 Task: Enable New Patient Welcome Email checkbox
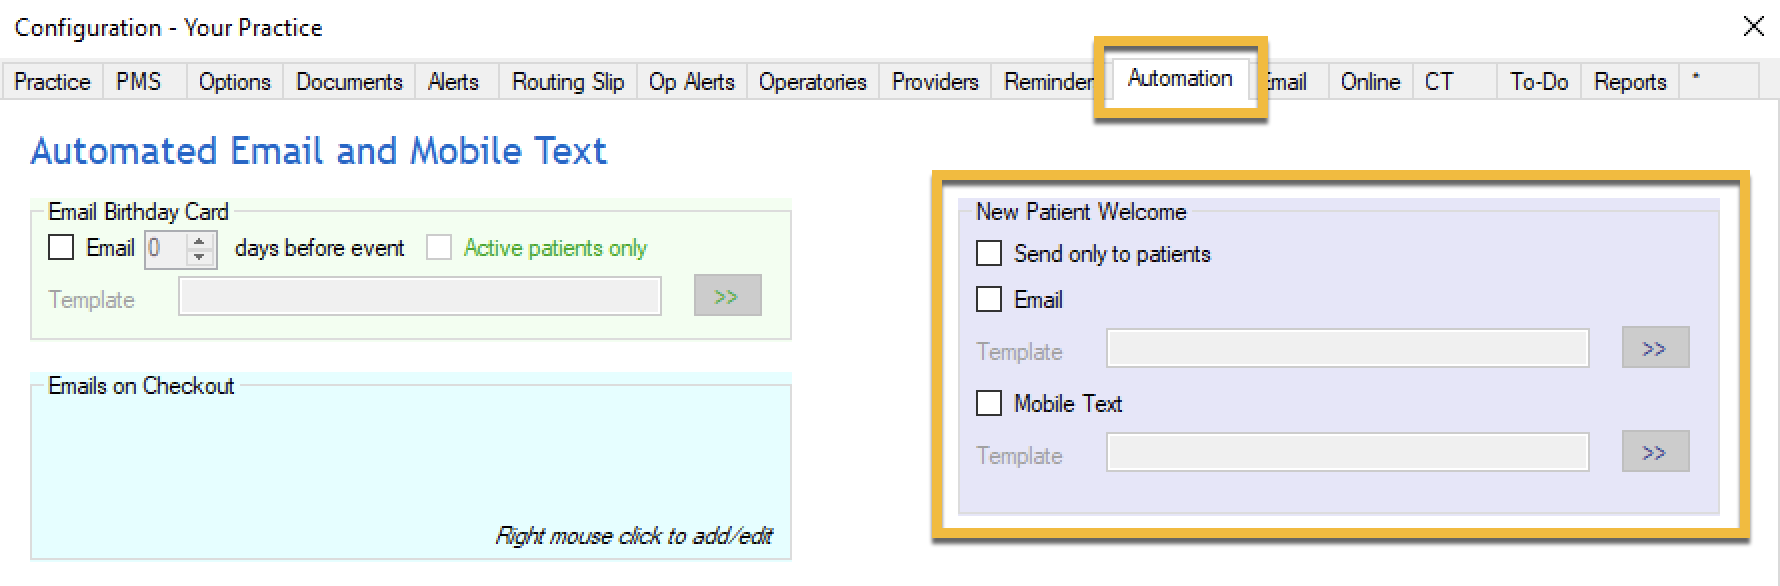(989, 299)
